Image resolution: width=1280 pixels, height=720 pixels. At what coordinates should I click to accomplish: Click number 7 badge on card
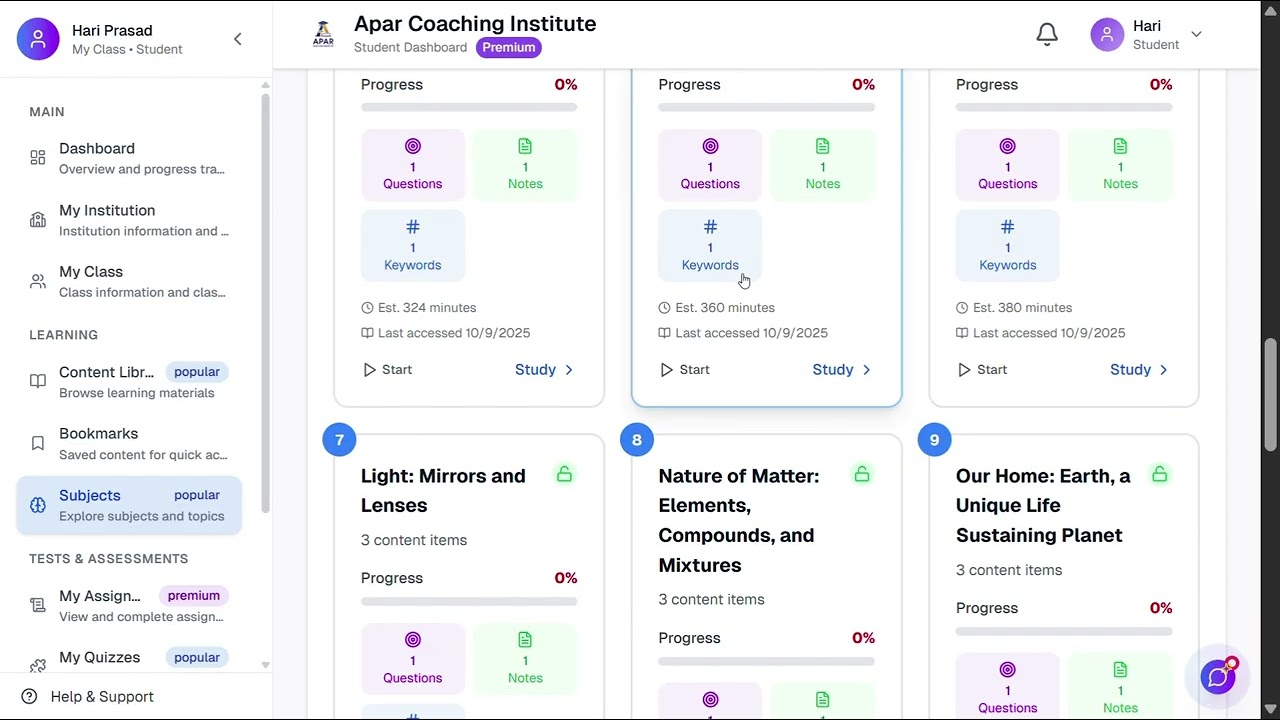coord(339,440)
